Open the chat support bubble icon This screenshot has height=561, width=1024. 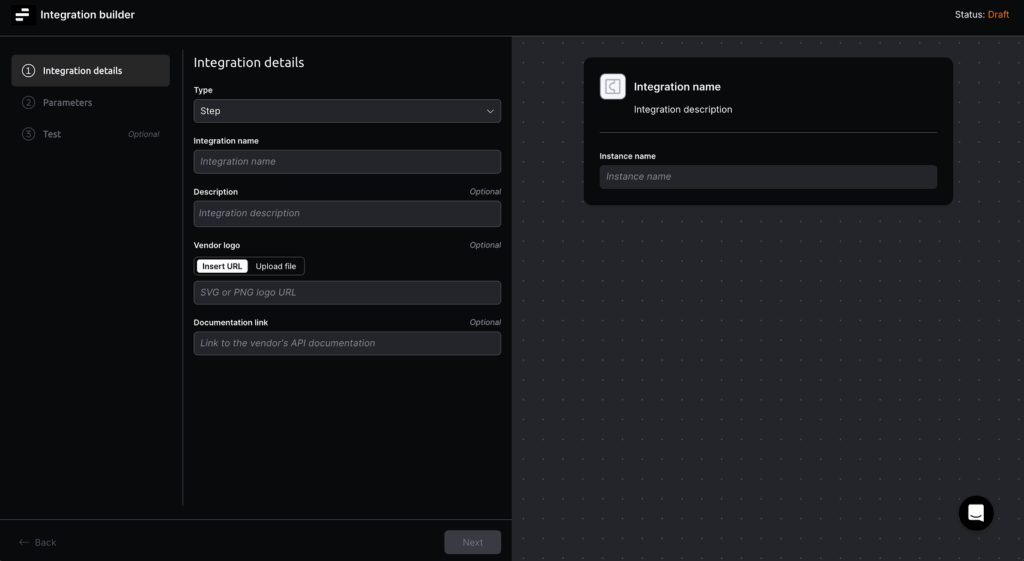tap(975, 513)
